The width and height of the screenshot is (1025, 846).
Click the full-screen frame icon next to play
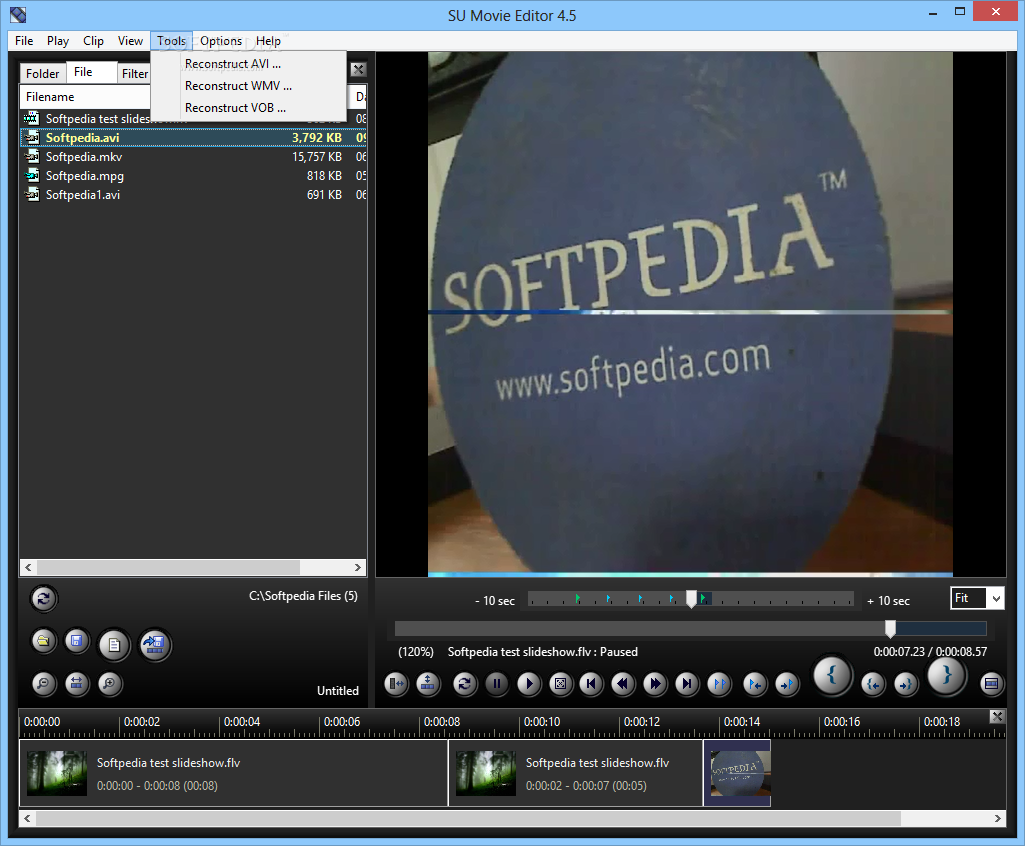(x=560, y=684)
